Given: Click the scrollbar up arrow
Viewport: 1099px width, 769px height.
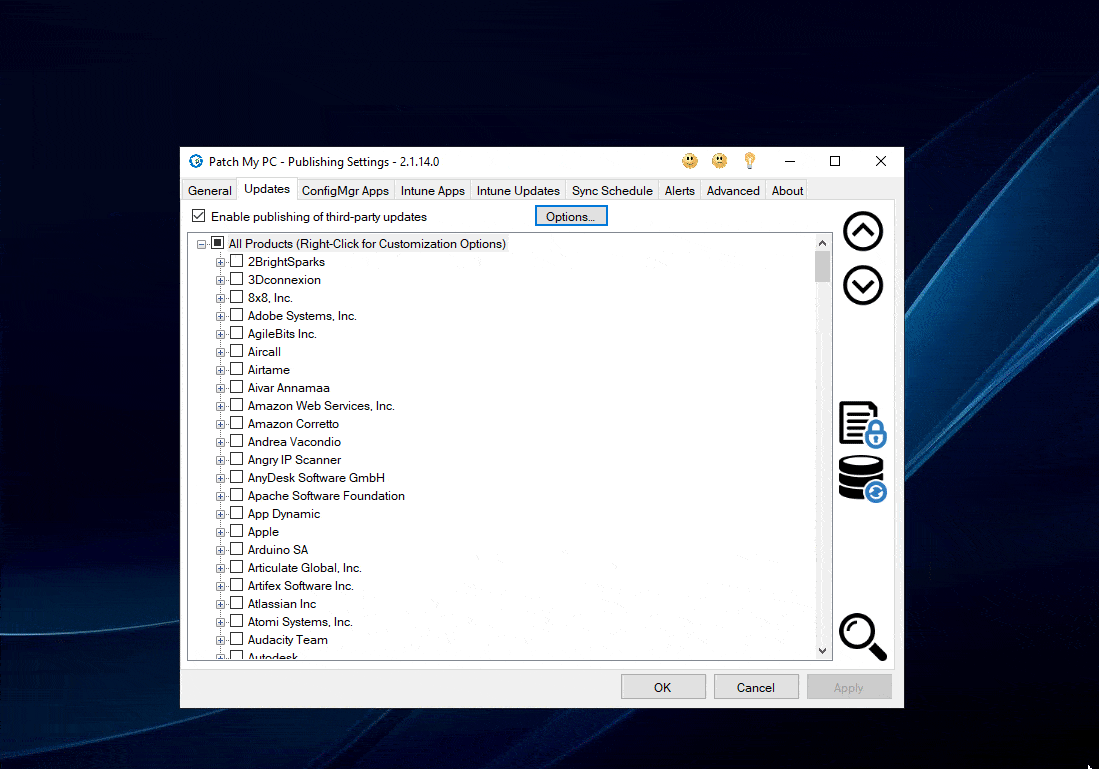Looking at the screenshot, I should point(822,243).
